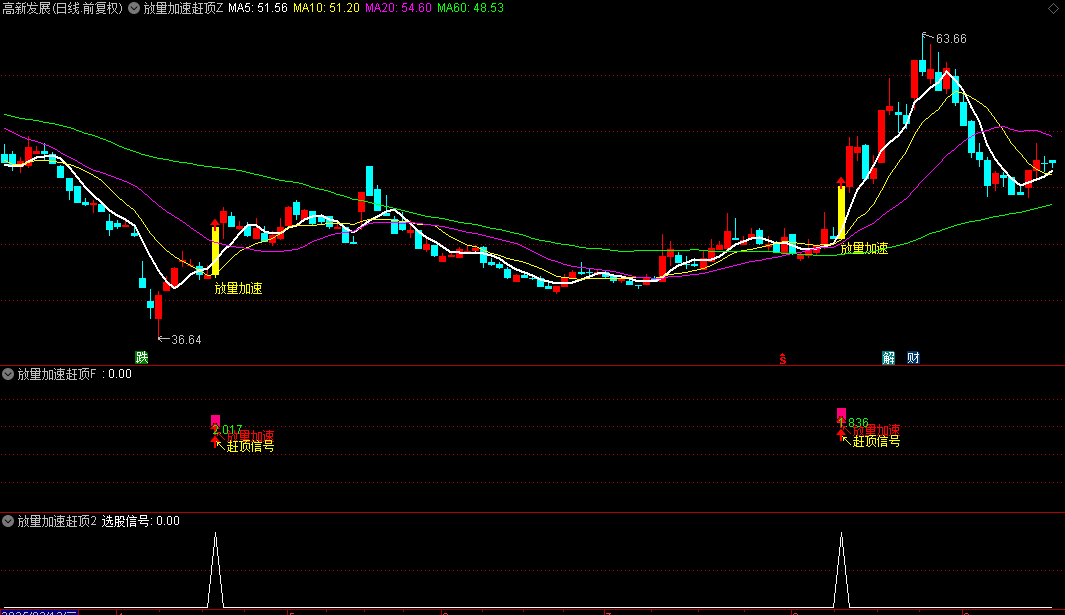Select the MA5: 51.56 moving average label
Viewport: 1065px width, 615px height.
258,8
